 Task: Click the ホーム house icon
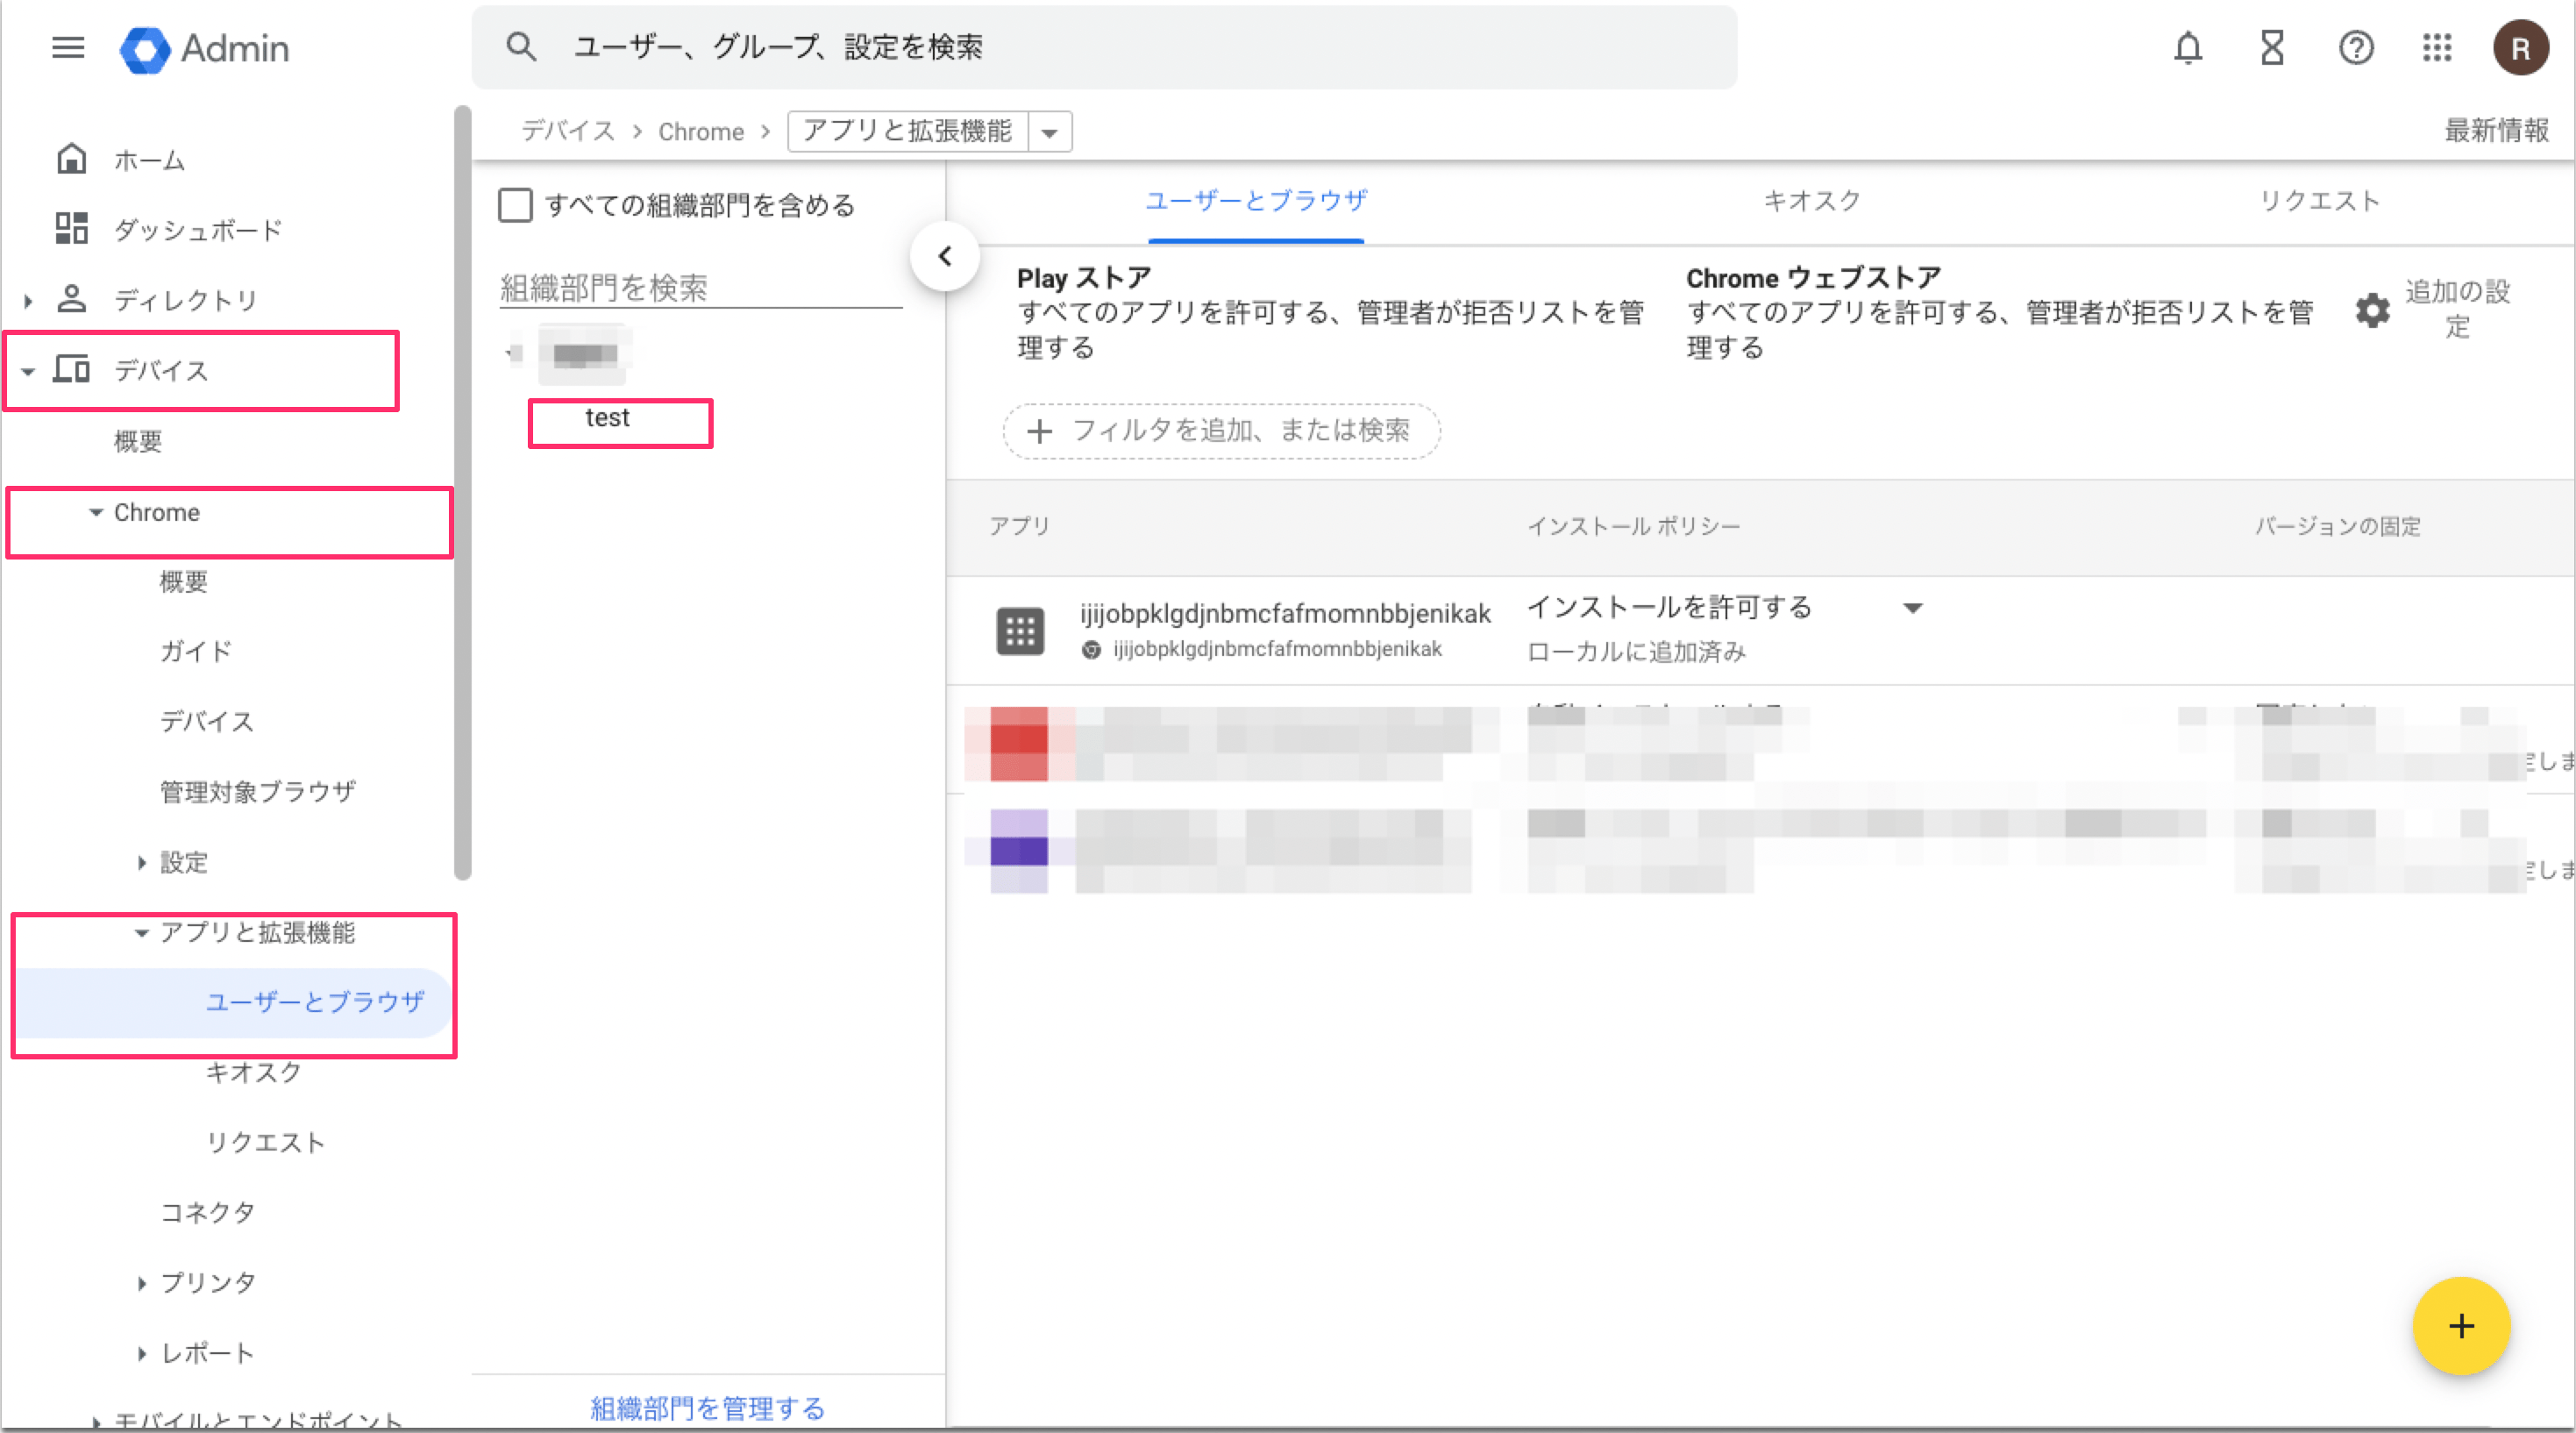click(x=71, y=158)
